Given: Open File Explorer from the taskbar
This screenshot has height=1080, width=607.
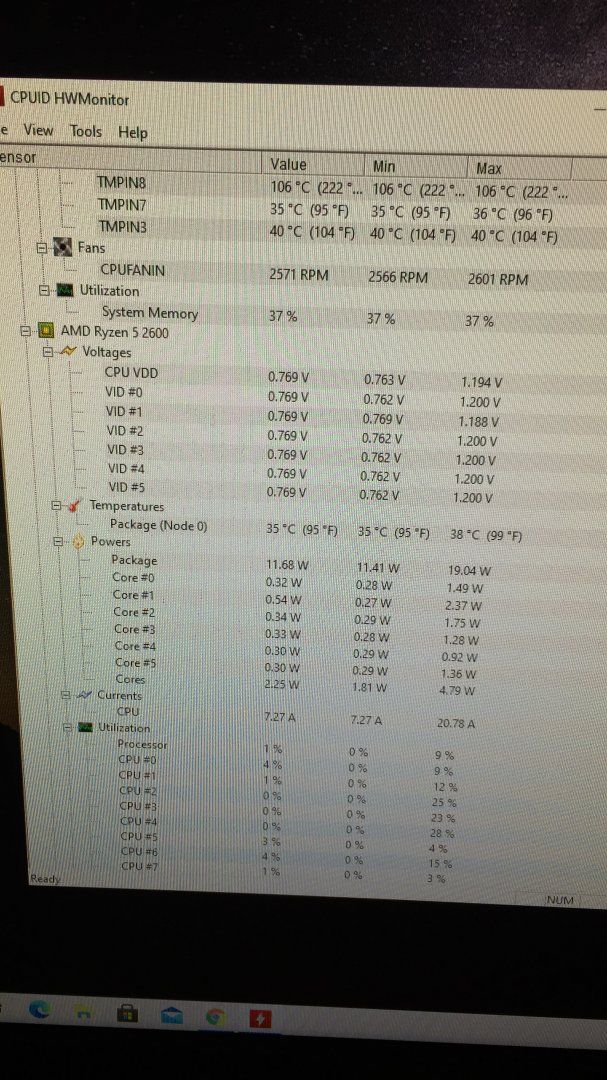Looking at the screenshot, I should click(83, 1012).
